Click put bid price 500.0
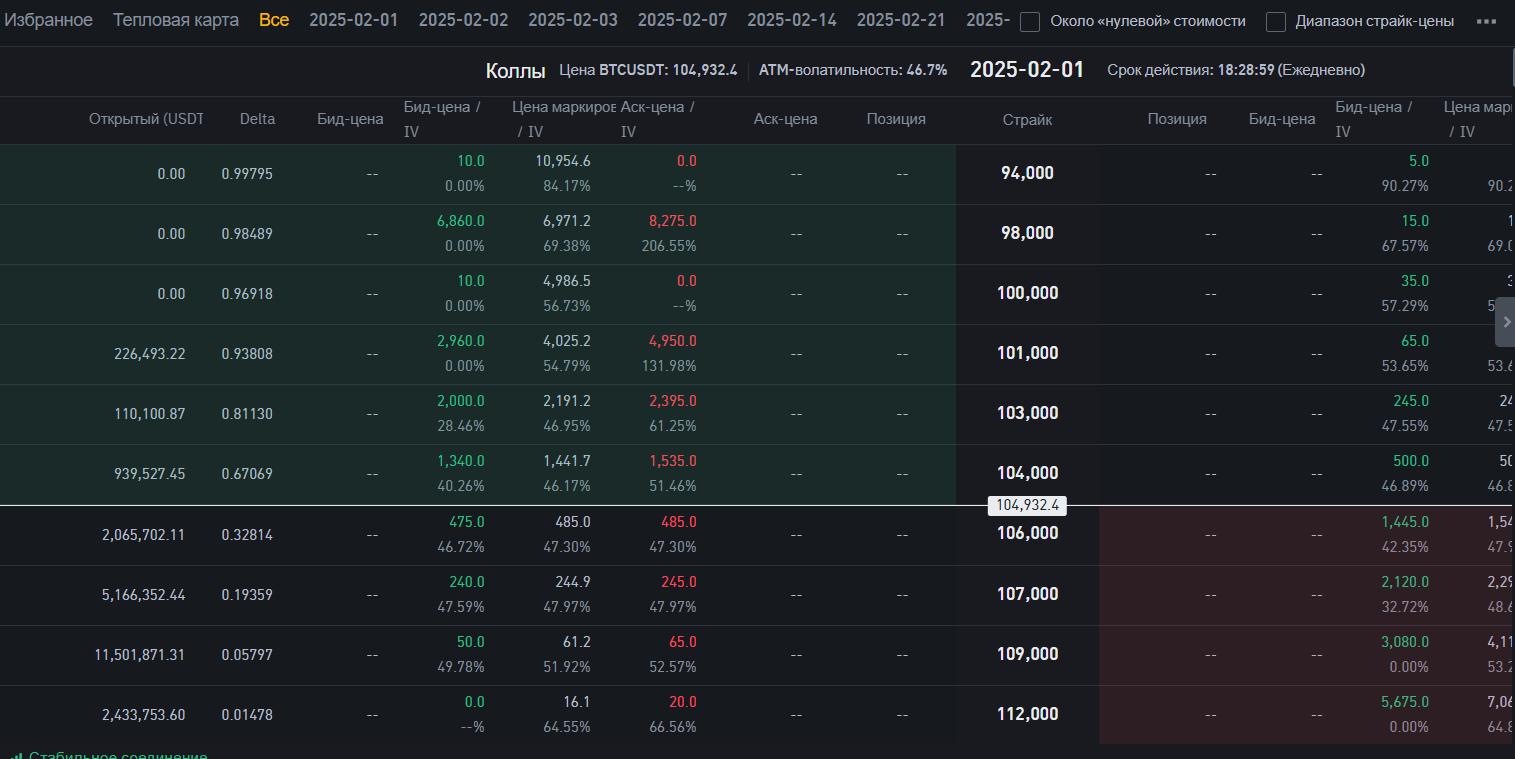Screen dimensions: 1515x759 (1411, 461)
